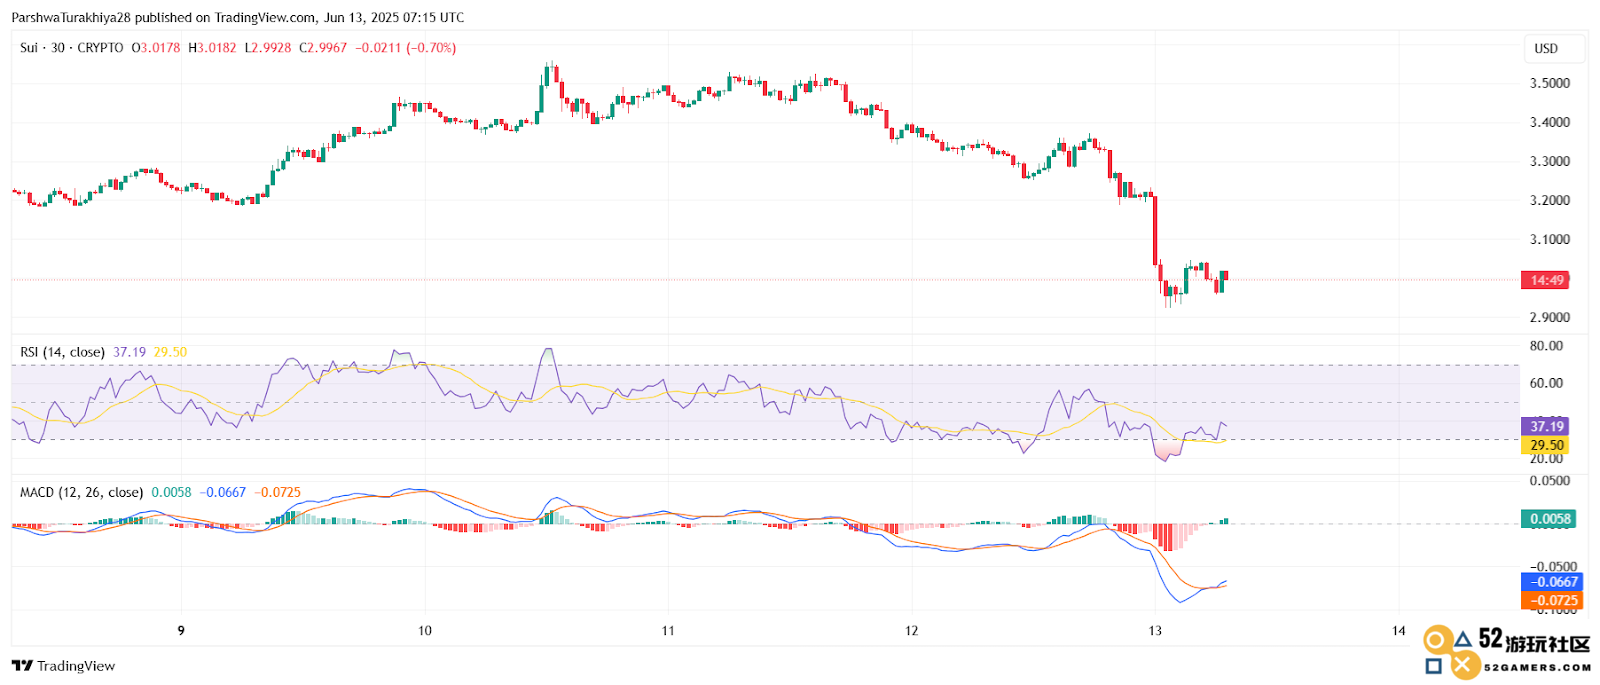Select the MACD (12, 26, close) indicator legend
Image resolution: width=1600 pixels, height=685 pixels.
[x=82, y=492]
